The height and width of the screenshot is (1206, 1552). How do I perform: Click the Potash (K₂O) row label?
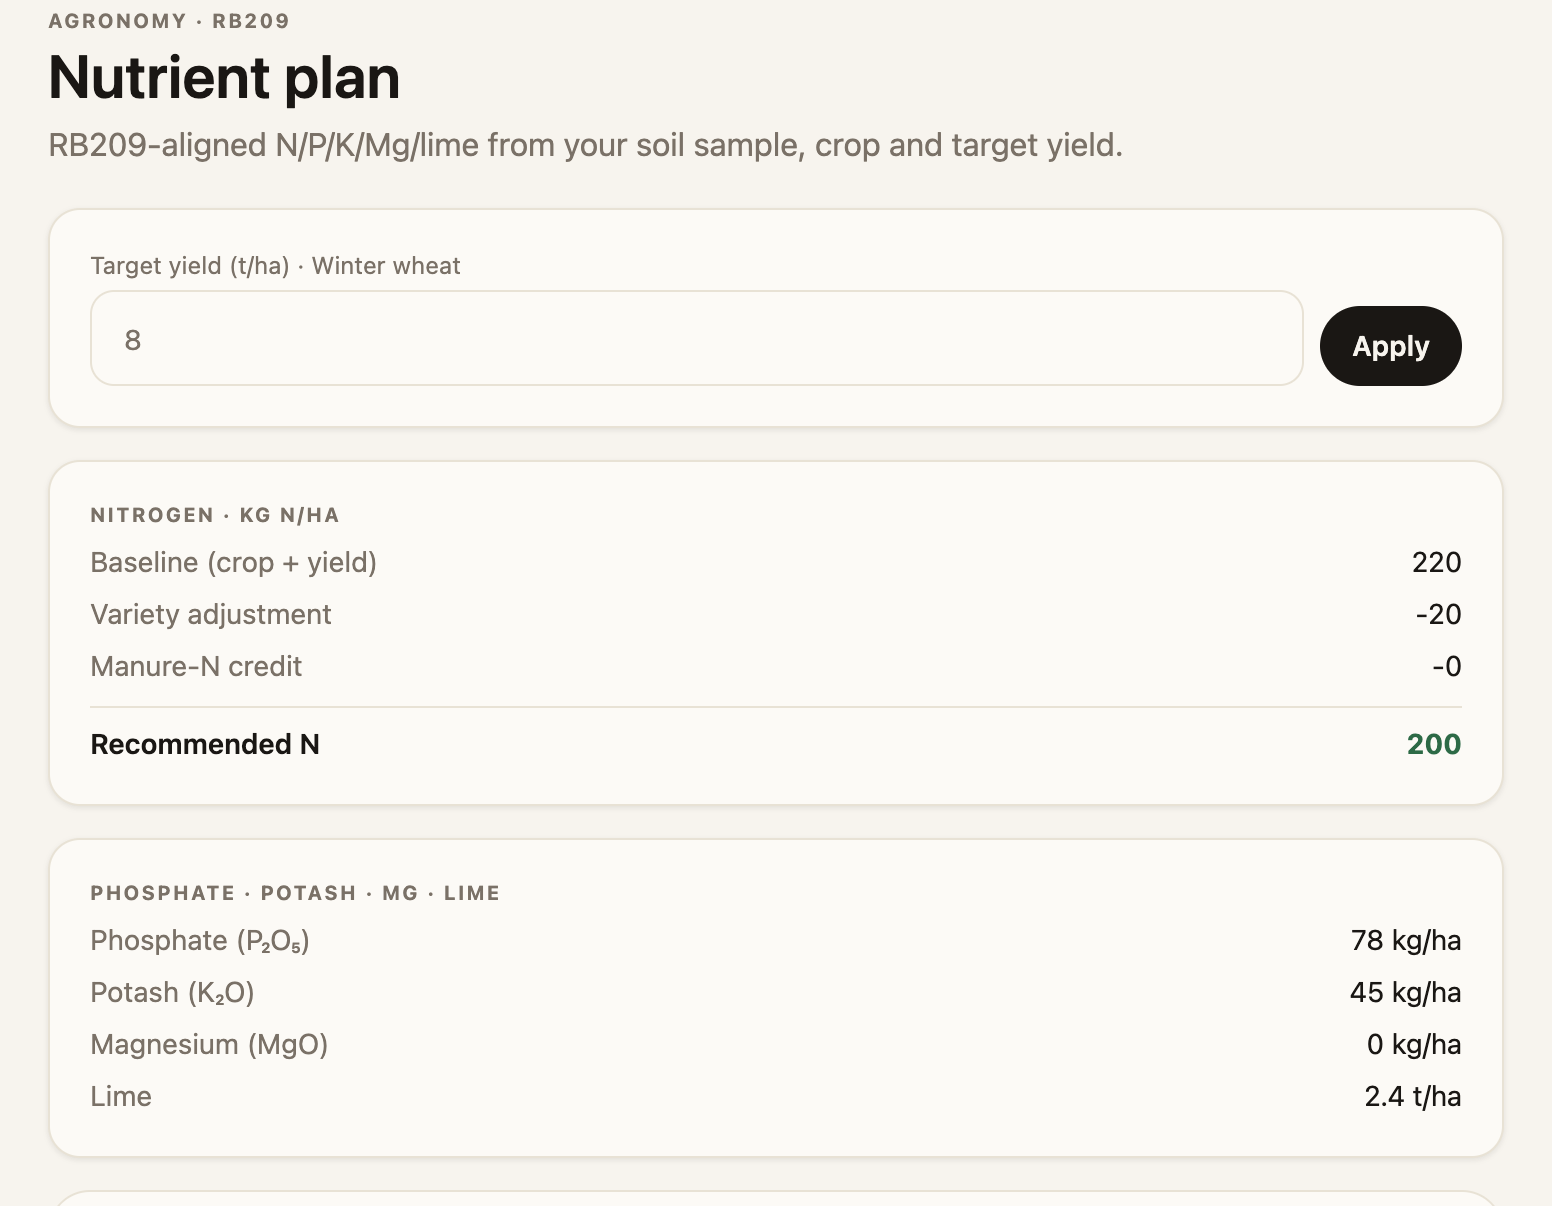[173, 993]
